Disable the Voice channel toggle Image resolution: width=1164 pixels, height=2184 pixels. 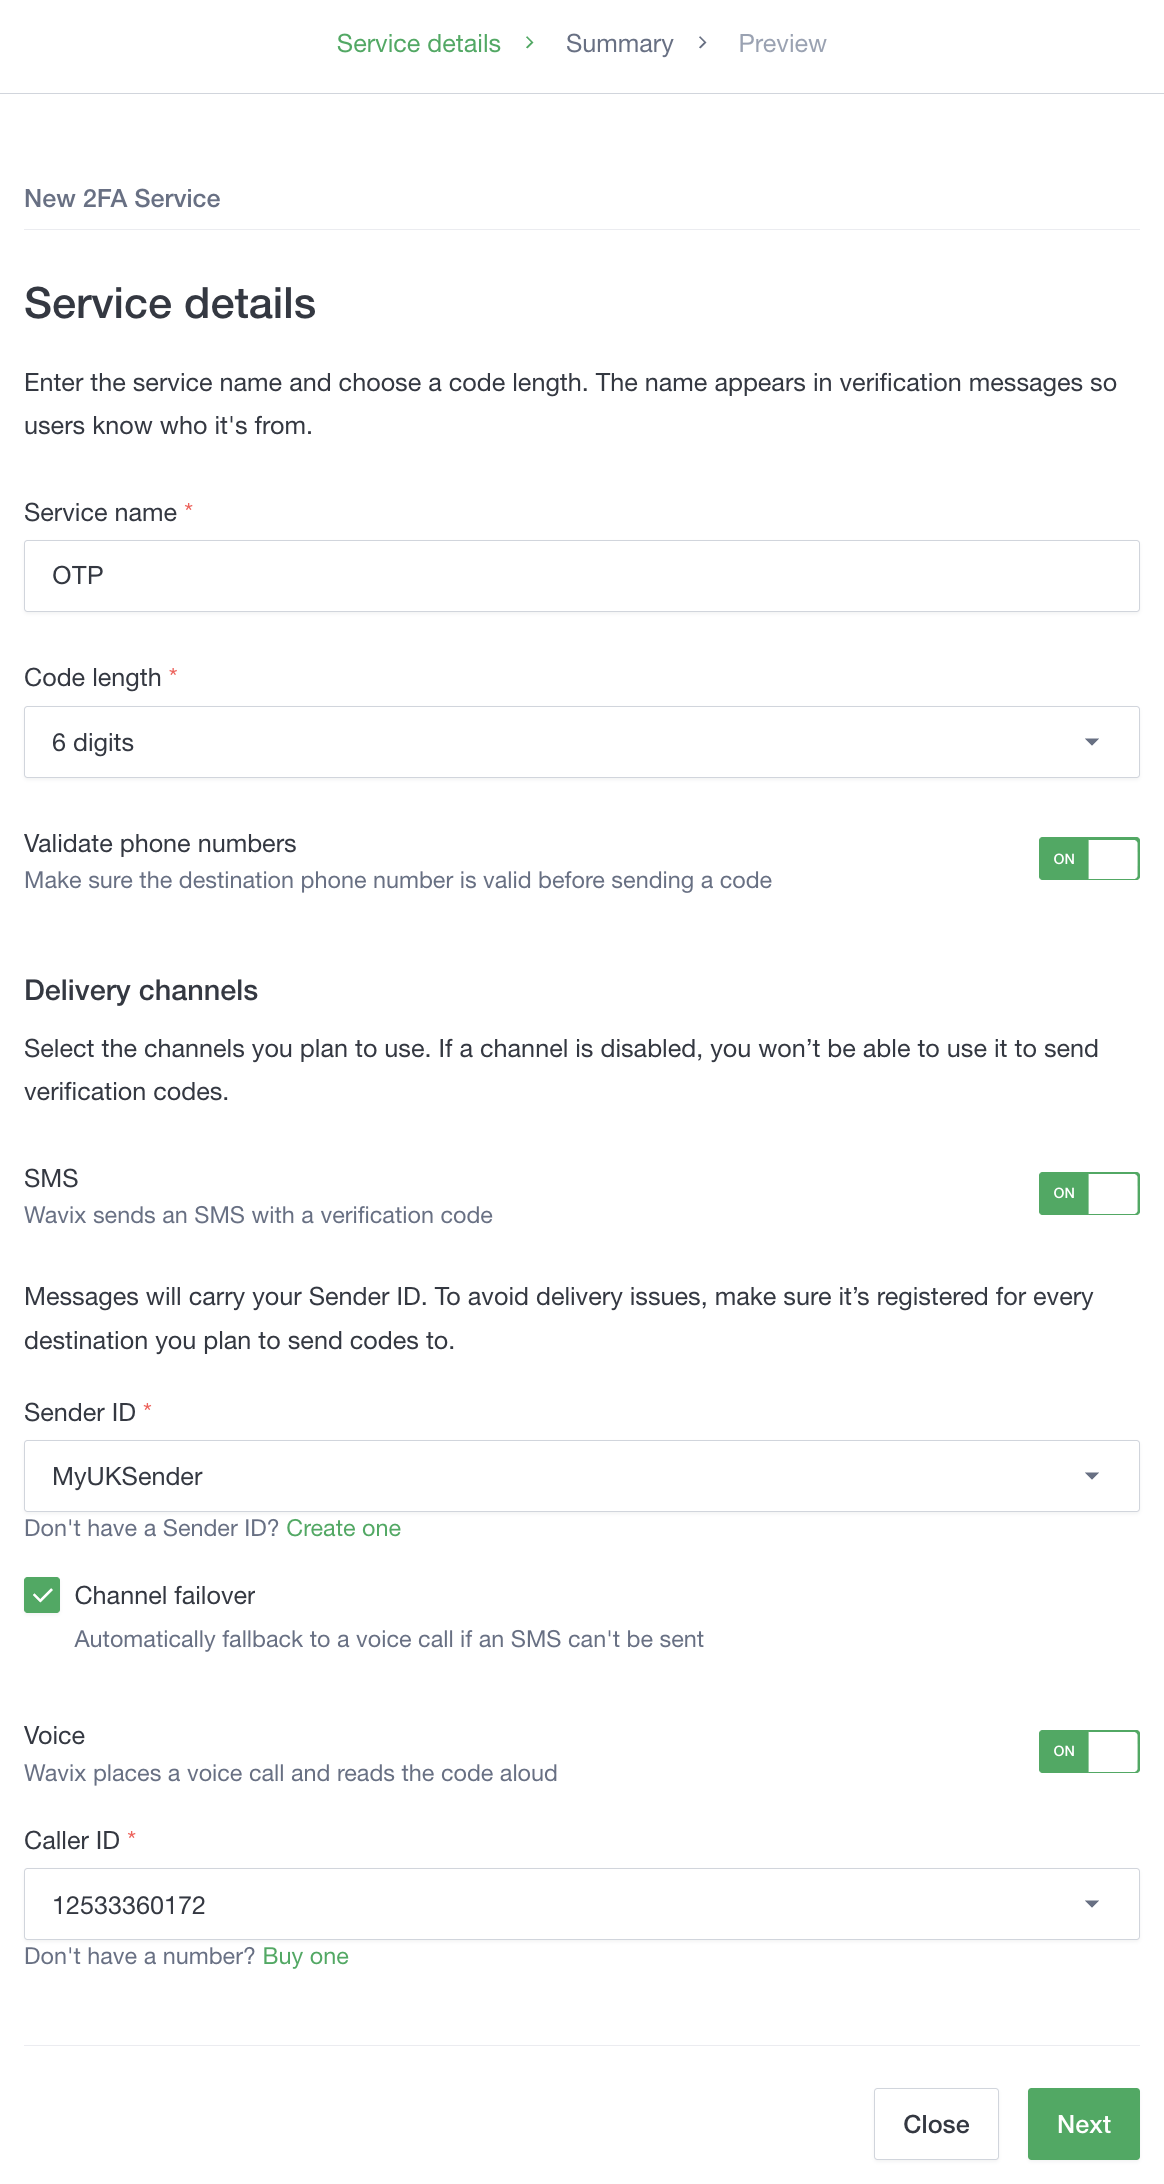[x=1088, y=1751]
